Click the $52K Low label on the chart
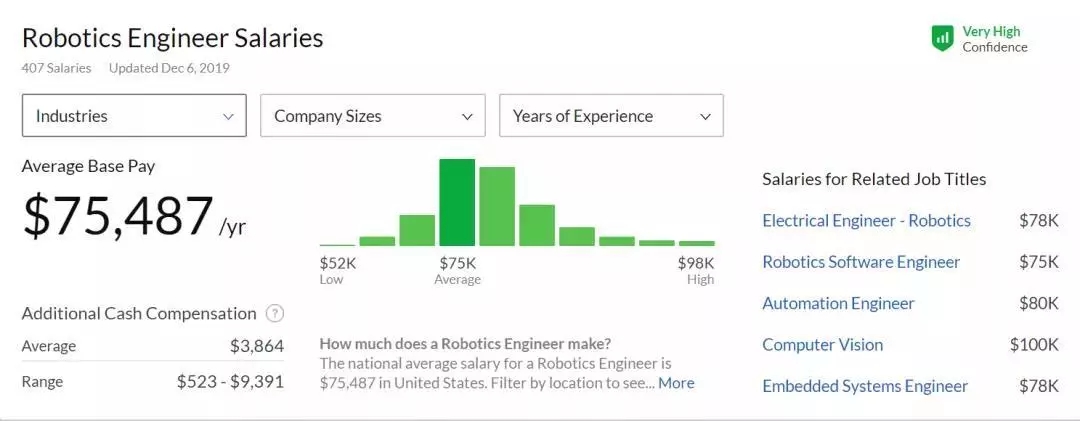 coord(336,270)
